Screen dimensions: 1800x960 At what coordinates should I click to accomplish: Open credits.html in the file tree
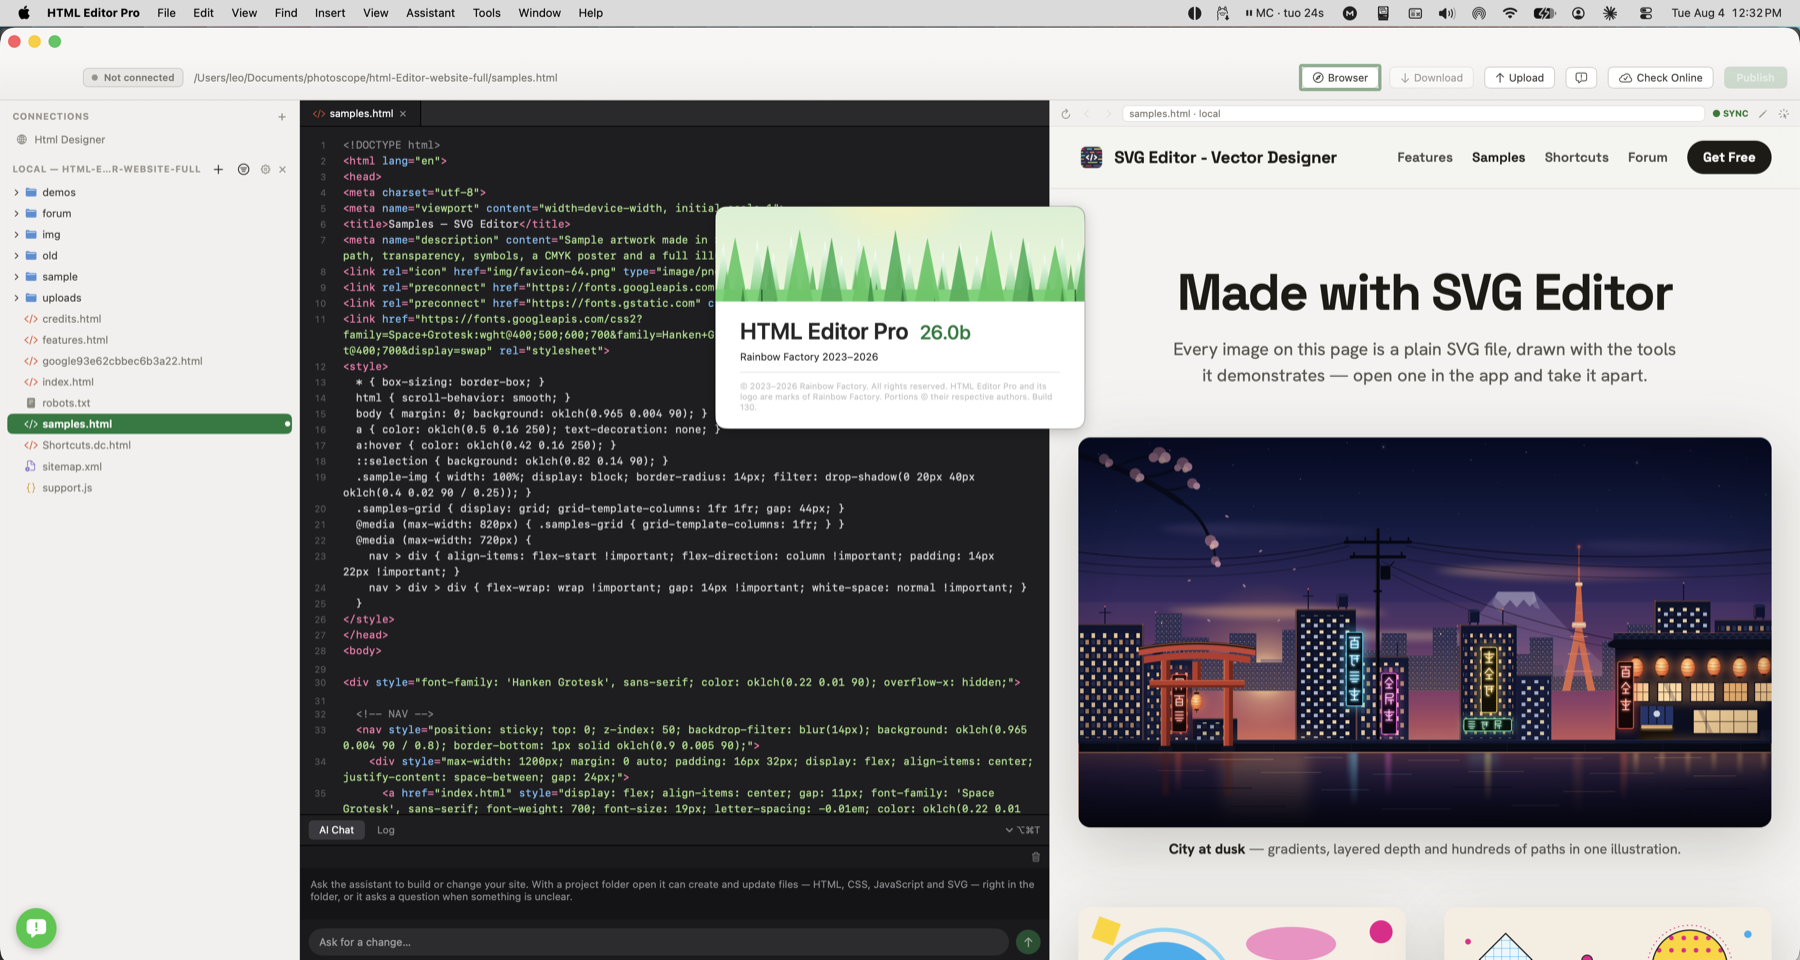click(150, 319)
